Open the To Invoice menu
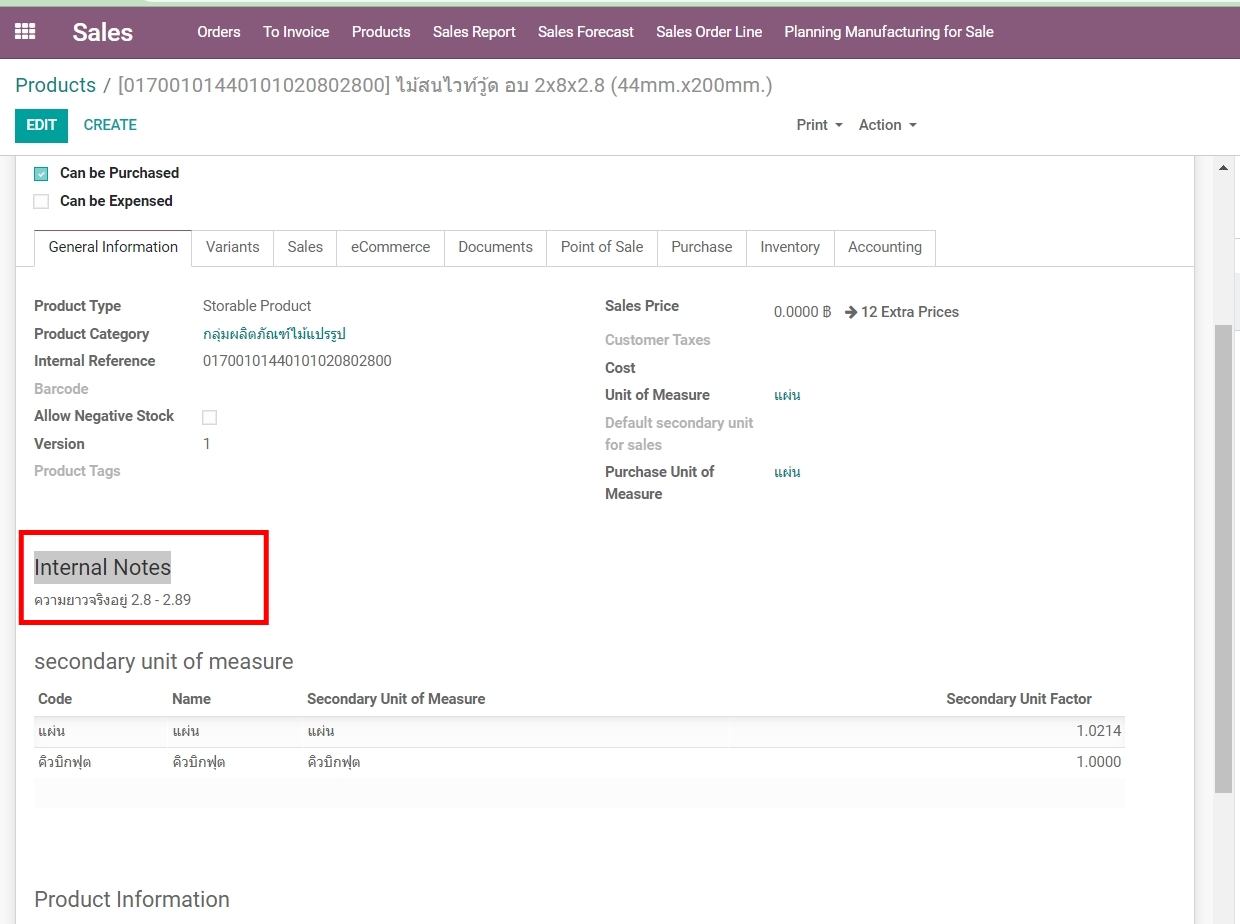The width and height of the screenshot is (1240, 924). coord(296,32)
